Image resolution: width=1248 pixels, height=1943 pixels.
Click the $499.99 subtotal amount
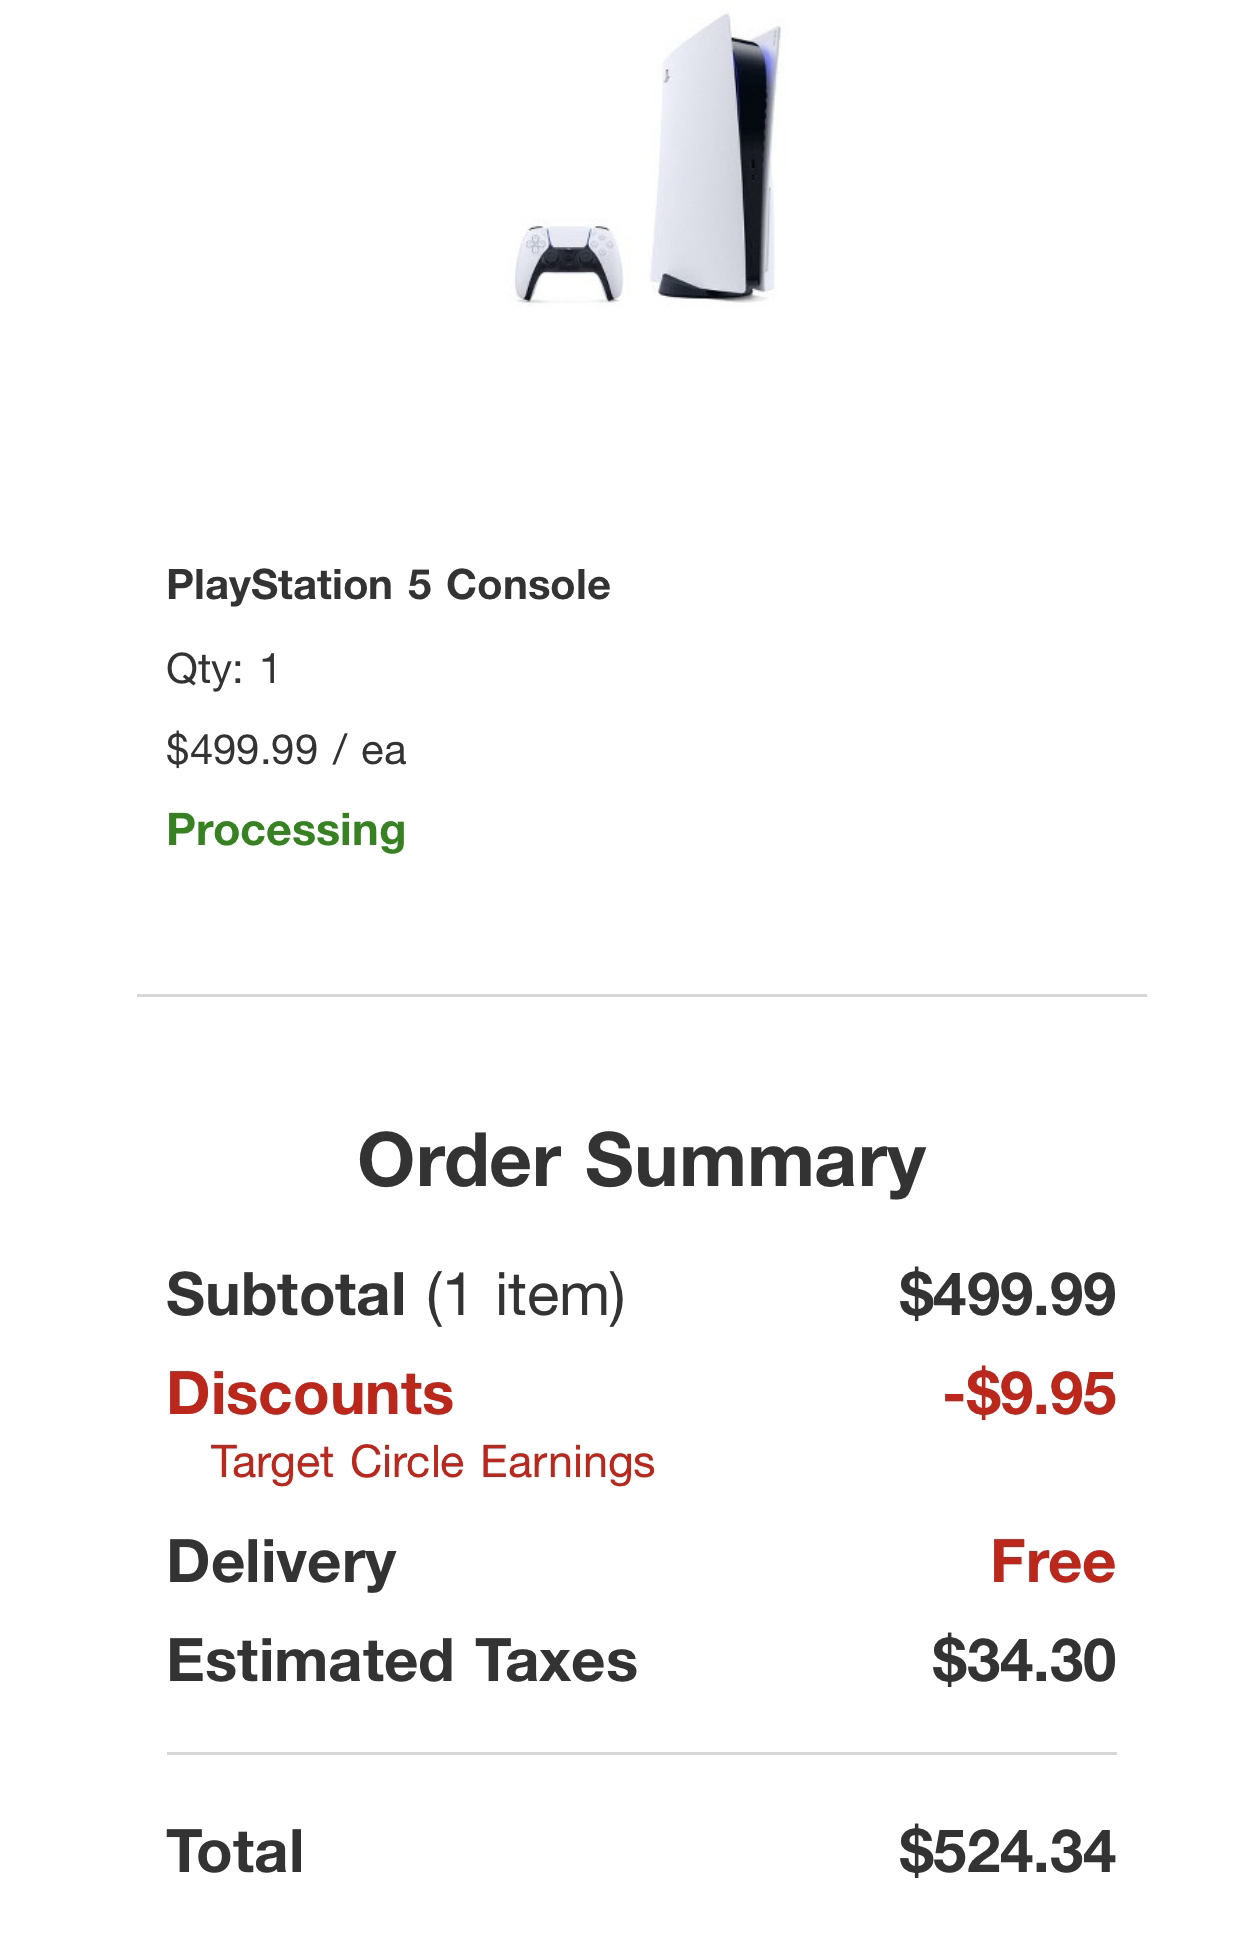pyautogui.click(x=1006, y=1294)
